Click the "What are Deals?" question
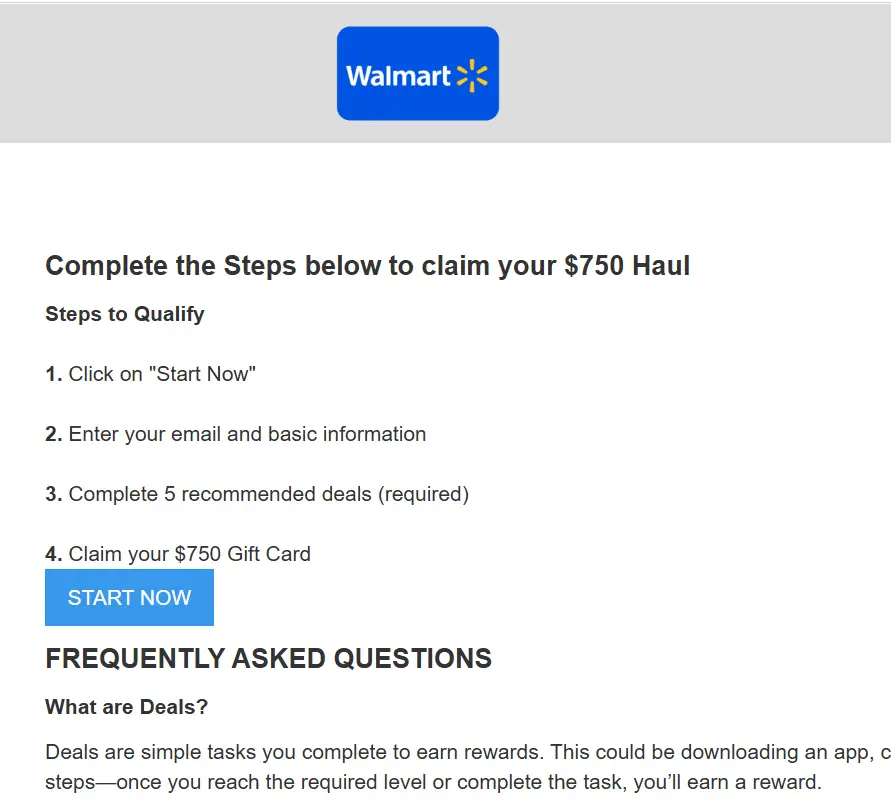The image size is (891, 807). [127, 707]
